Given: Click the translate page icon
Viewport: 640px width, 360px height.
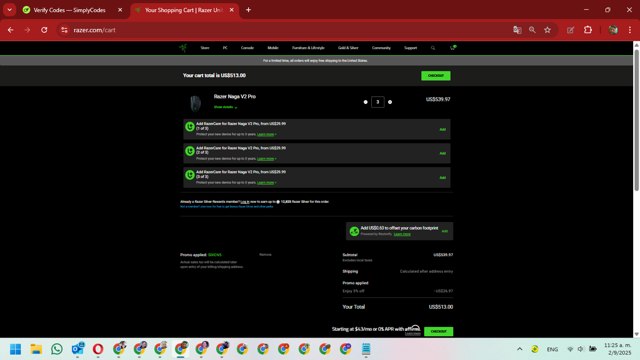Looking at the screenshot, I should point(517,30).
